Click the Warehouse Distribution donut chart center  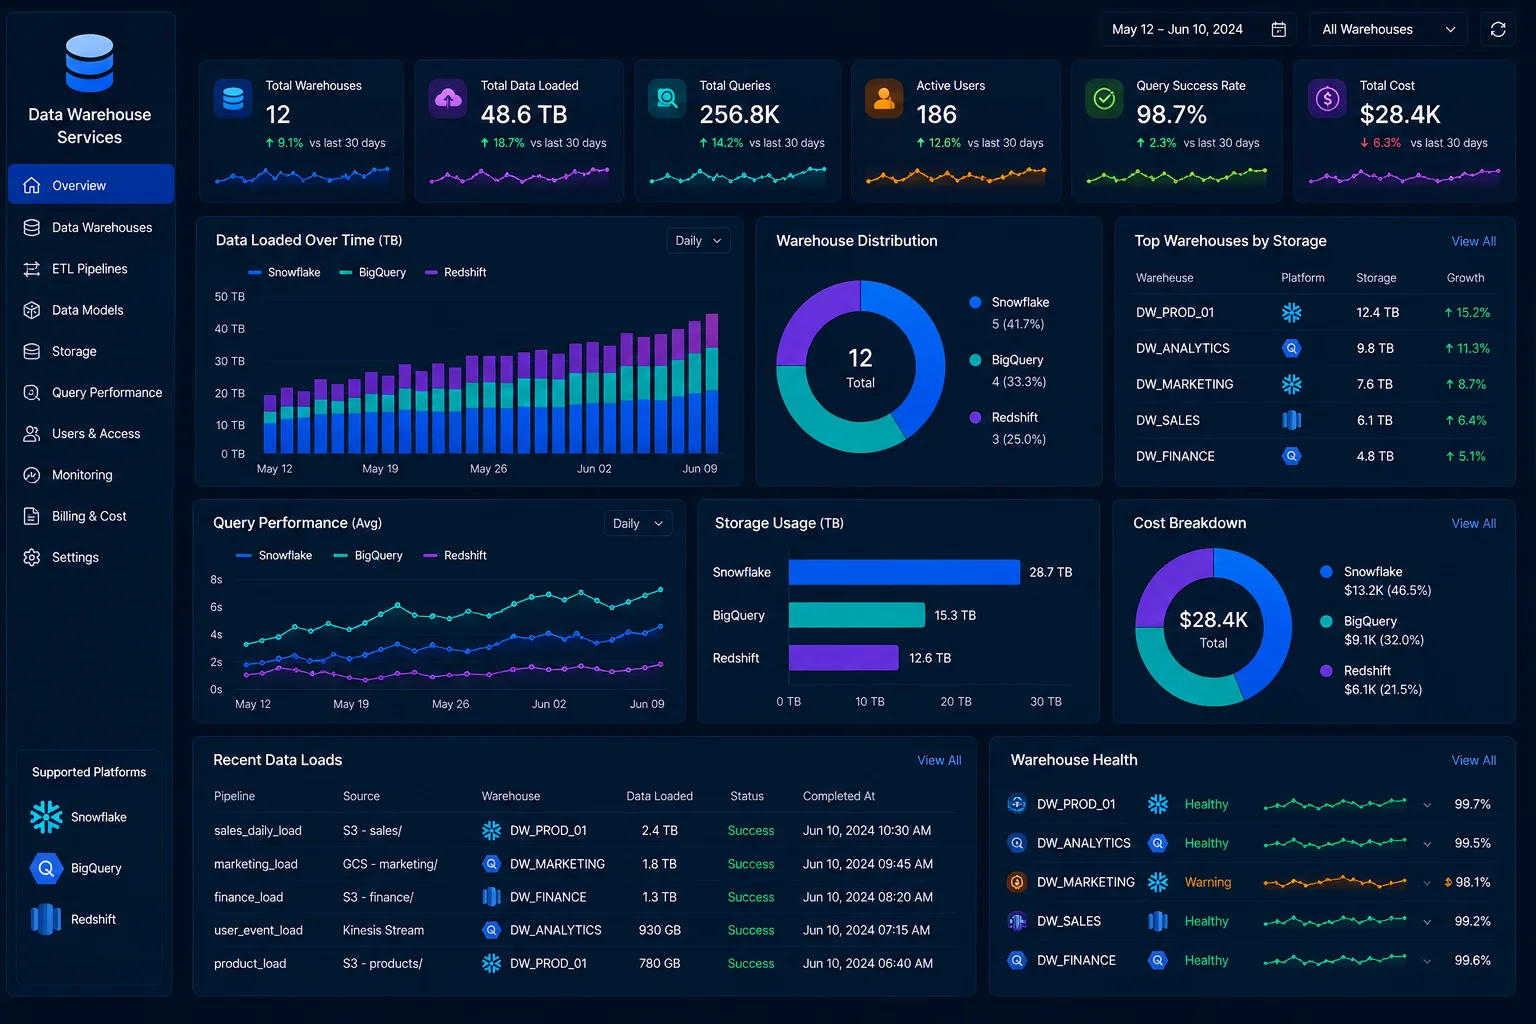pos(861,367)
